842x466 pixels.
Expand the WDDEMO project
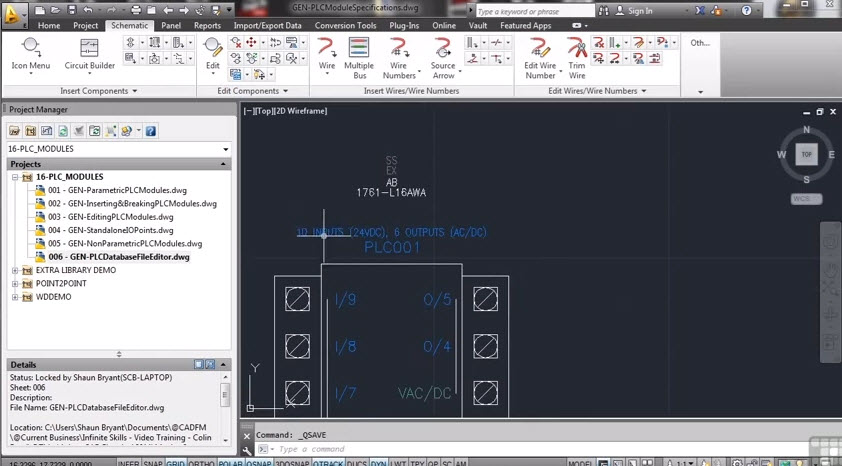pyautogui.click(x=15, y=297)
